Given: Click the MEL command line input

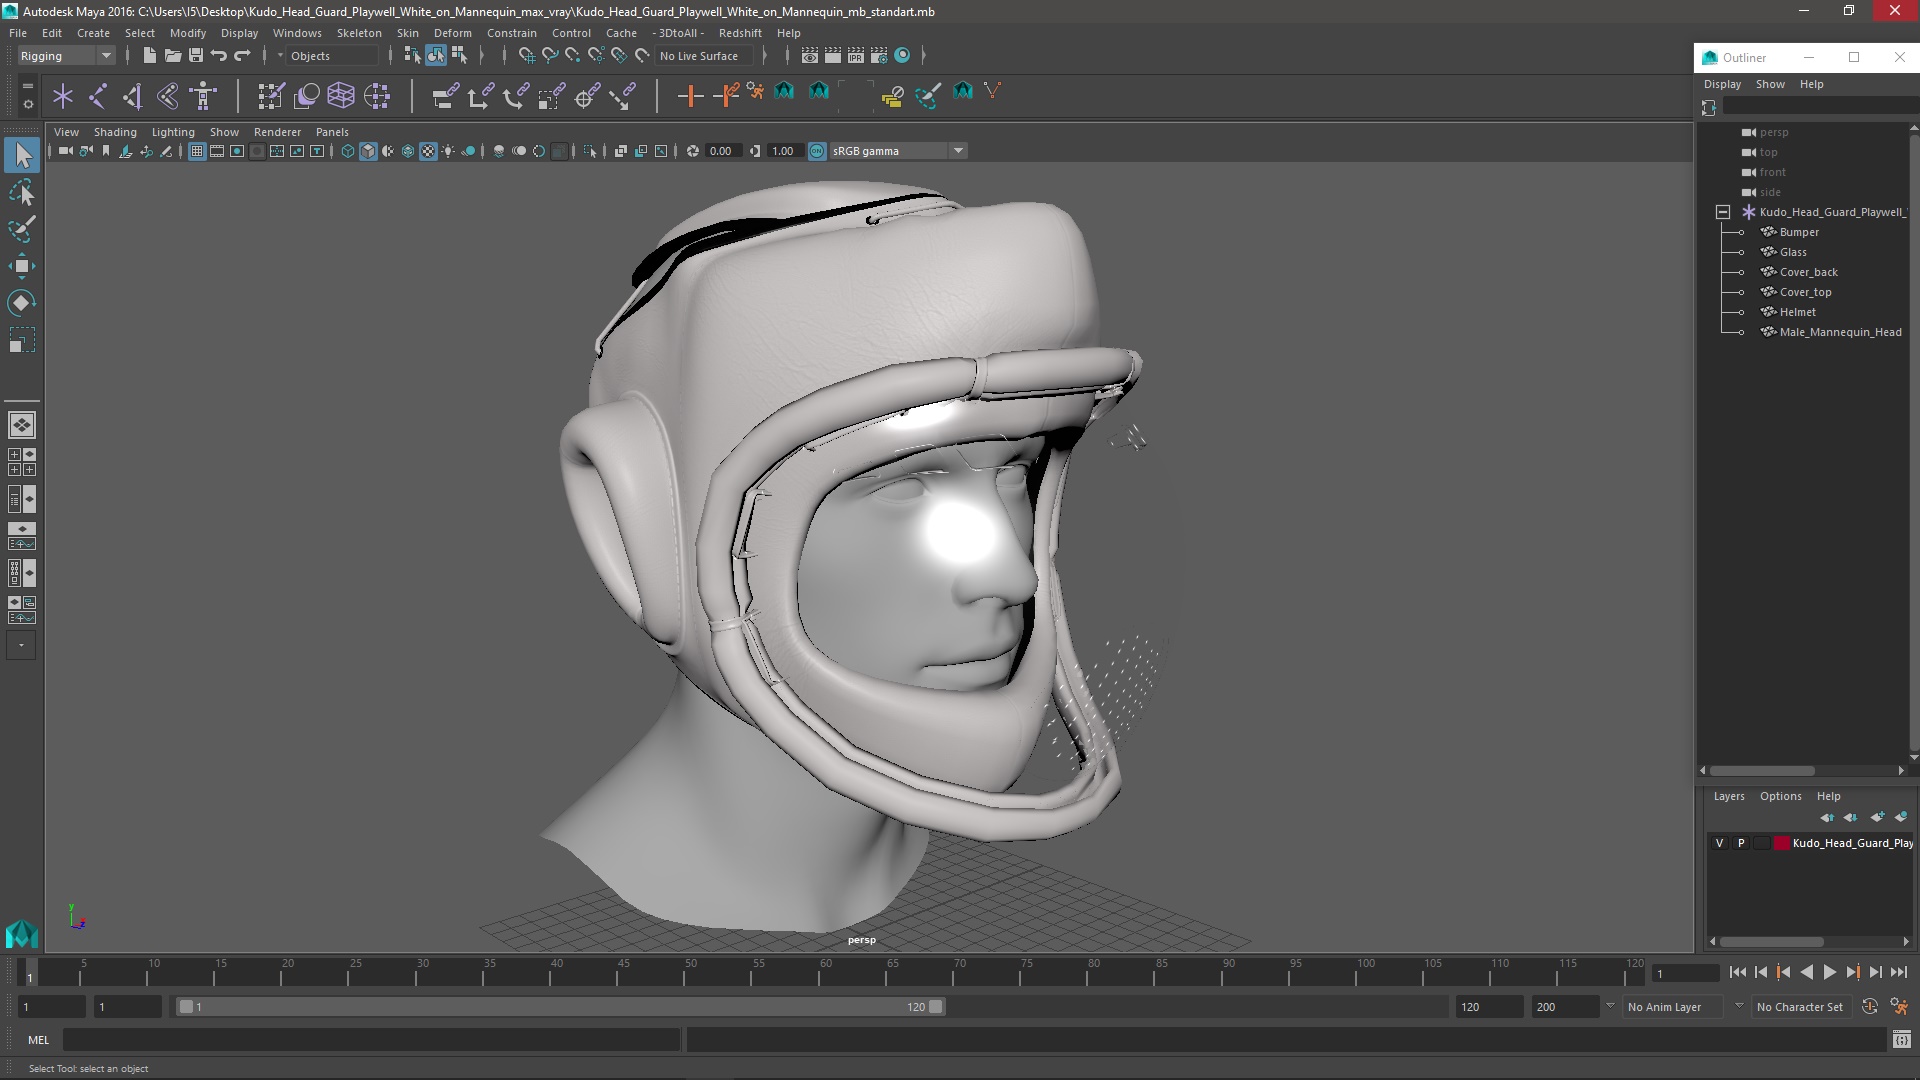Looking at the screenshot, I should pyautogui.click(x=371, y=1040).
